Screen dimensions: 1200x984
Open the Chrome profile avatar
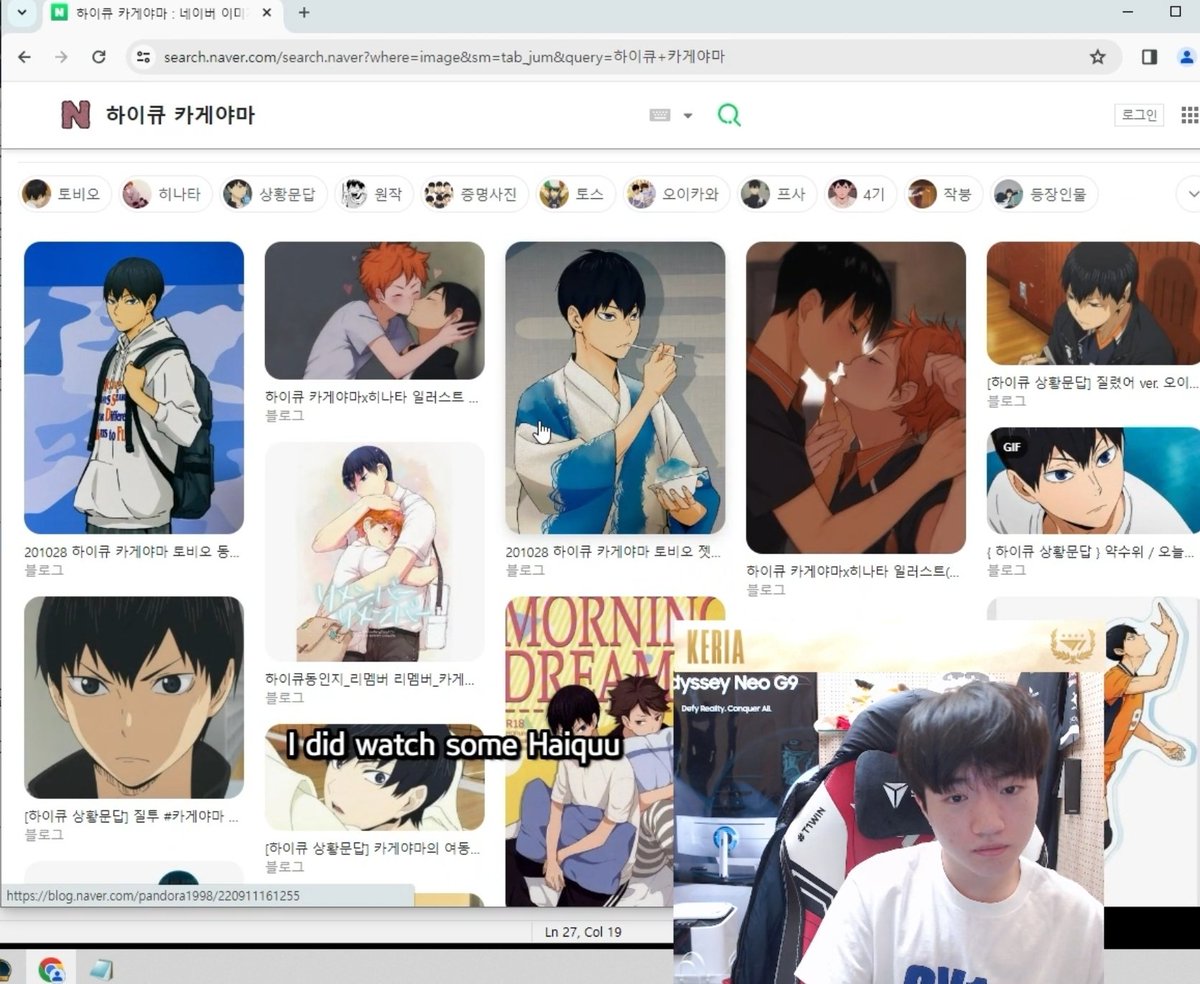coord(1187,57)
